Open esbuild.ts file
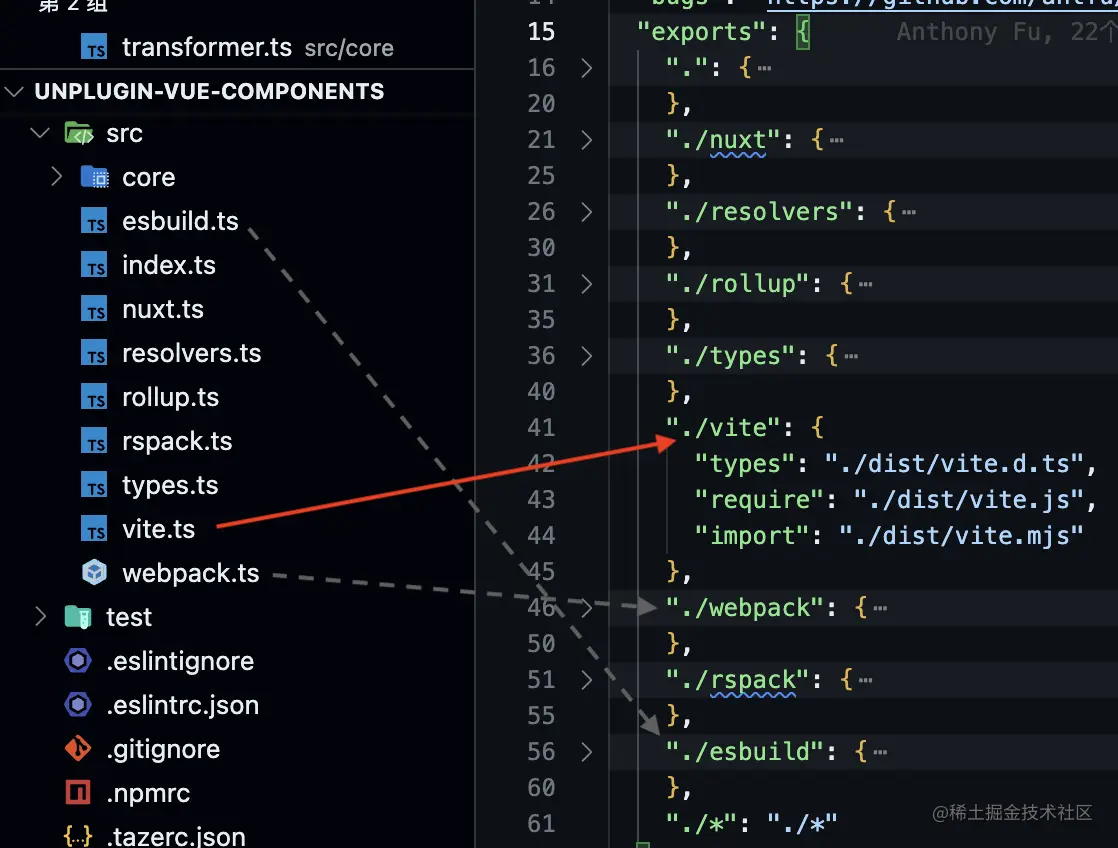 coord(180,221)
